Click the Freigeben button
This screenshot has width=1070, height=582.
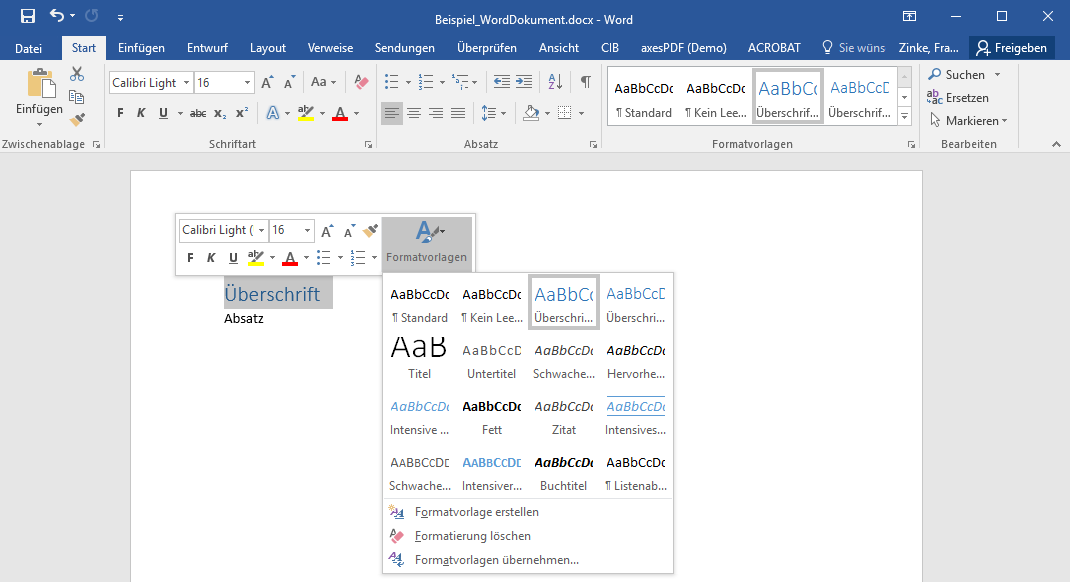pos(1012,48)
